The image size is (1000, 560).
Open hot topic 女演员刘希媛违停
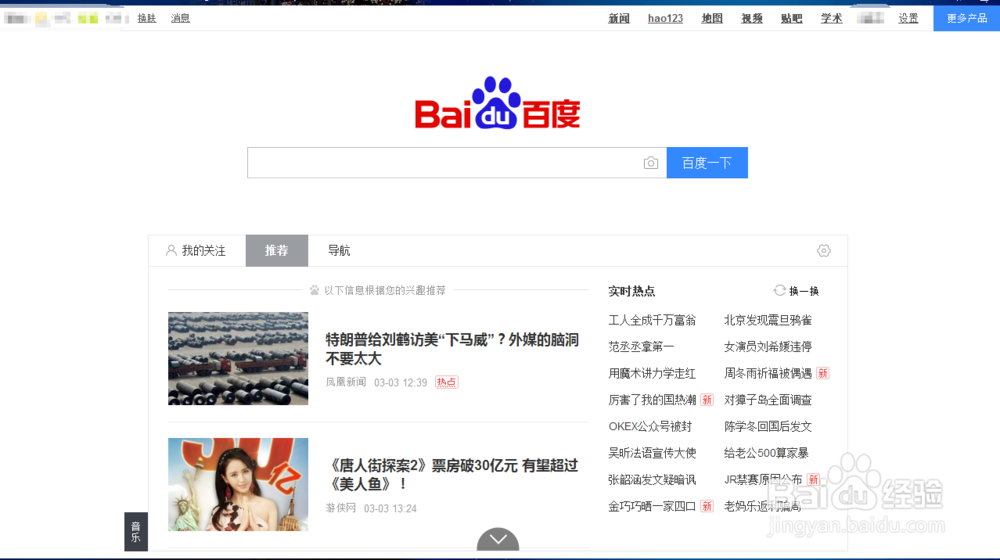768,347
